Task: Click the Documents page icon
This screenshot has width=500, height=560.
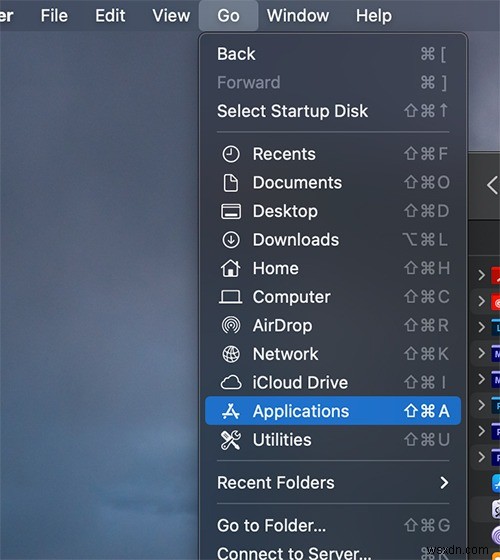Action: point(231,183)
